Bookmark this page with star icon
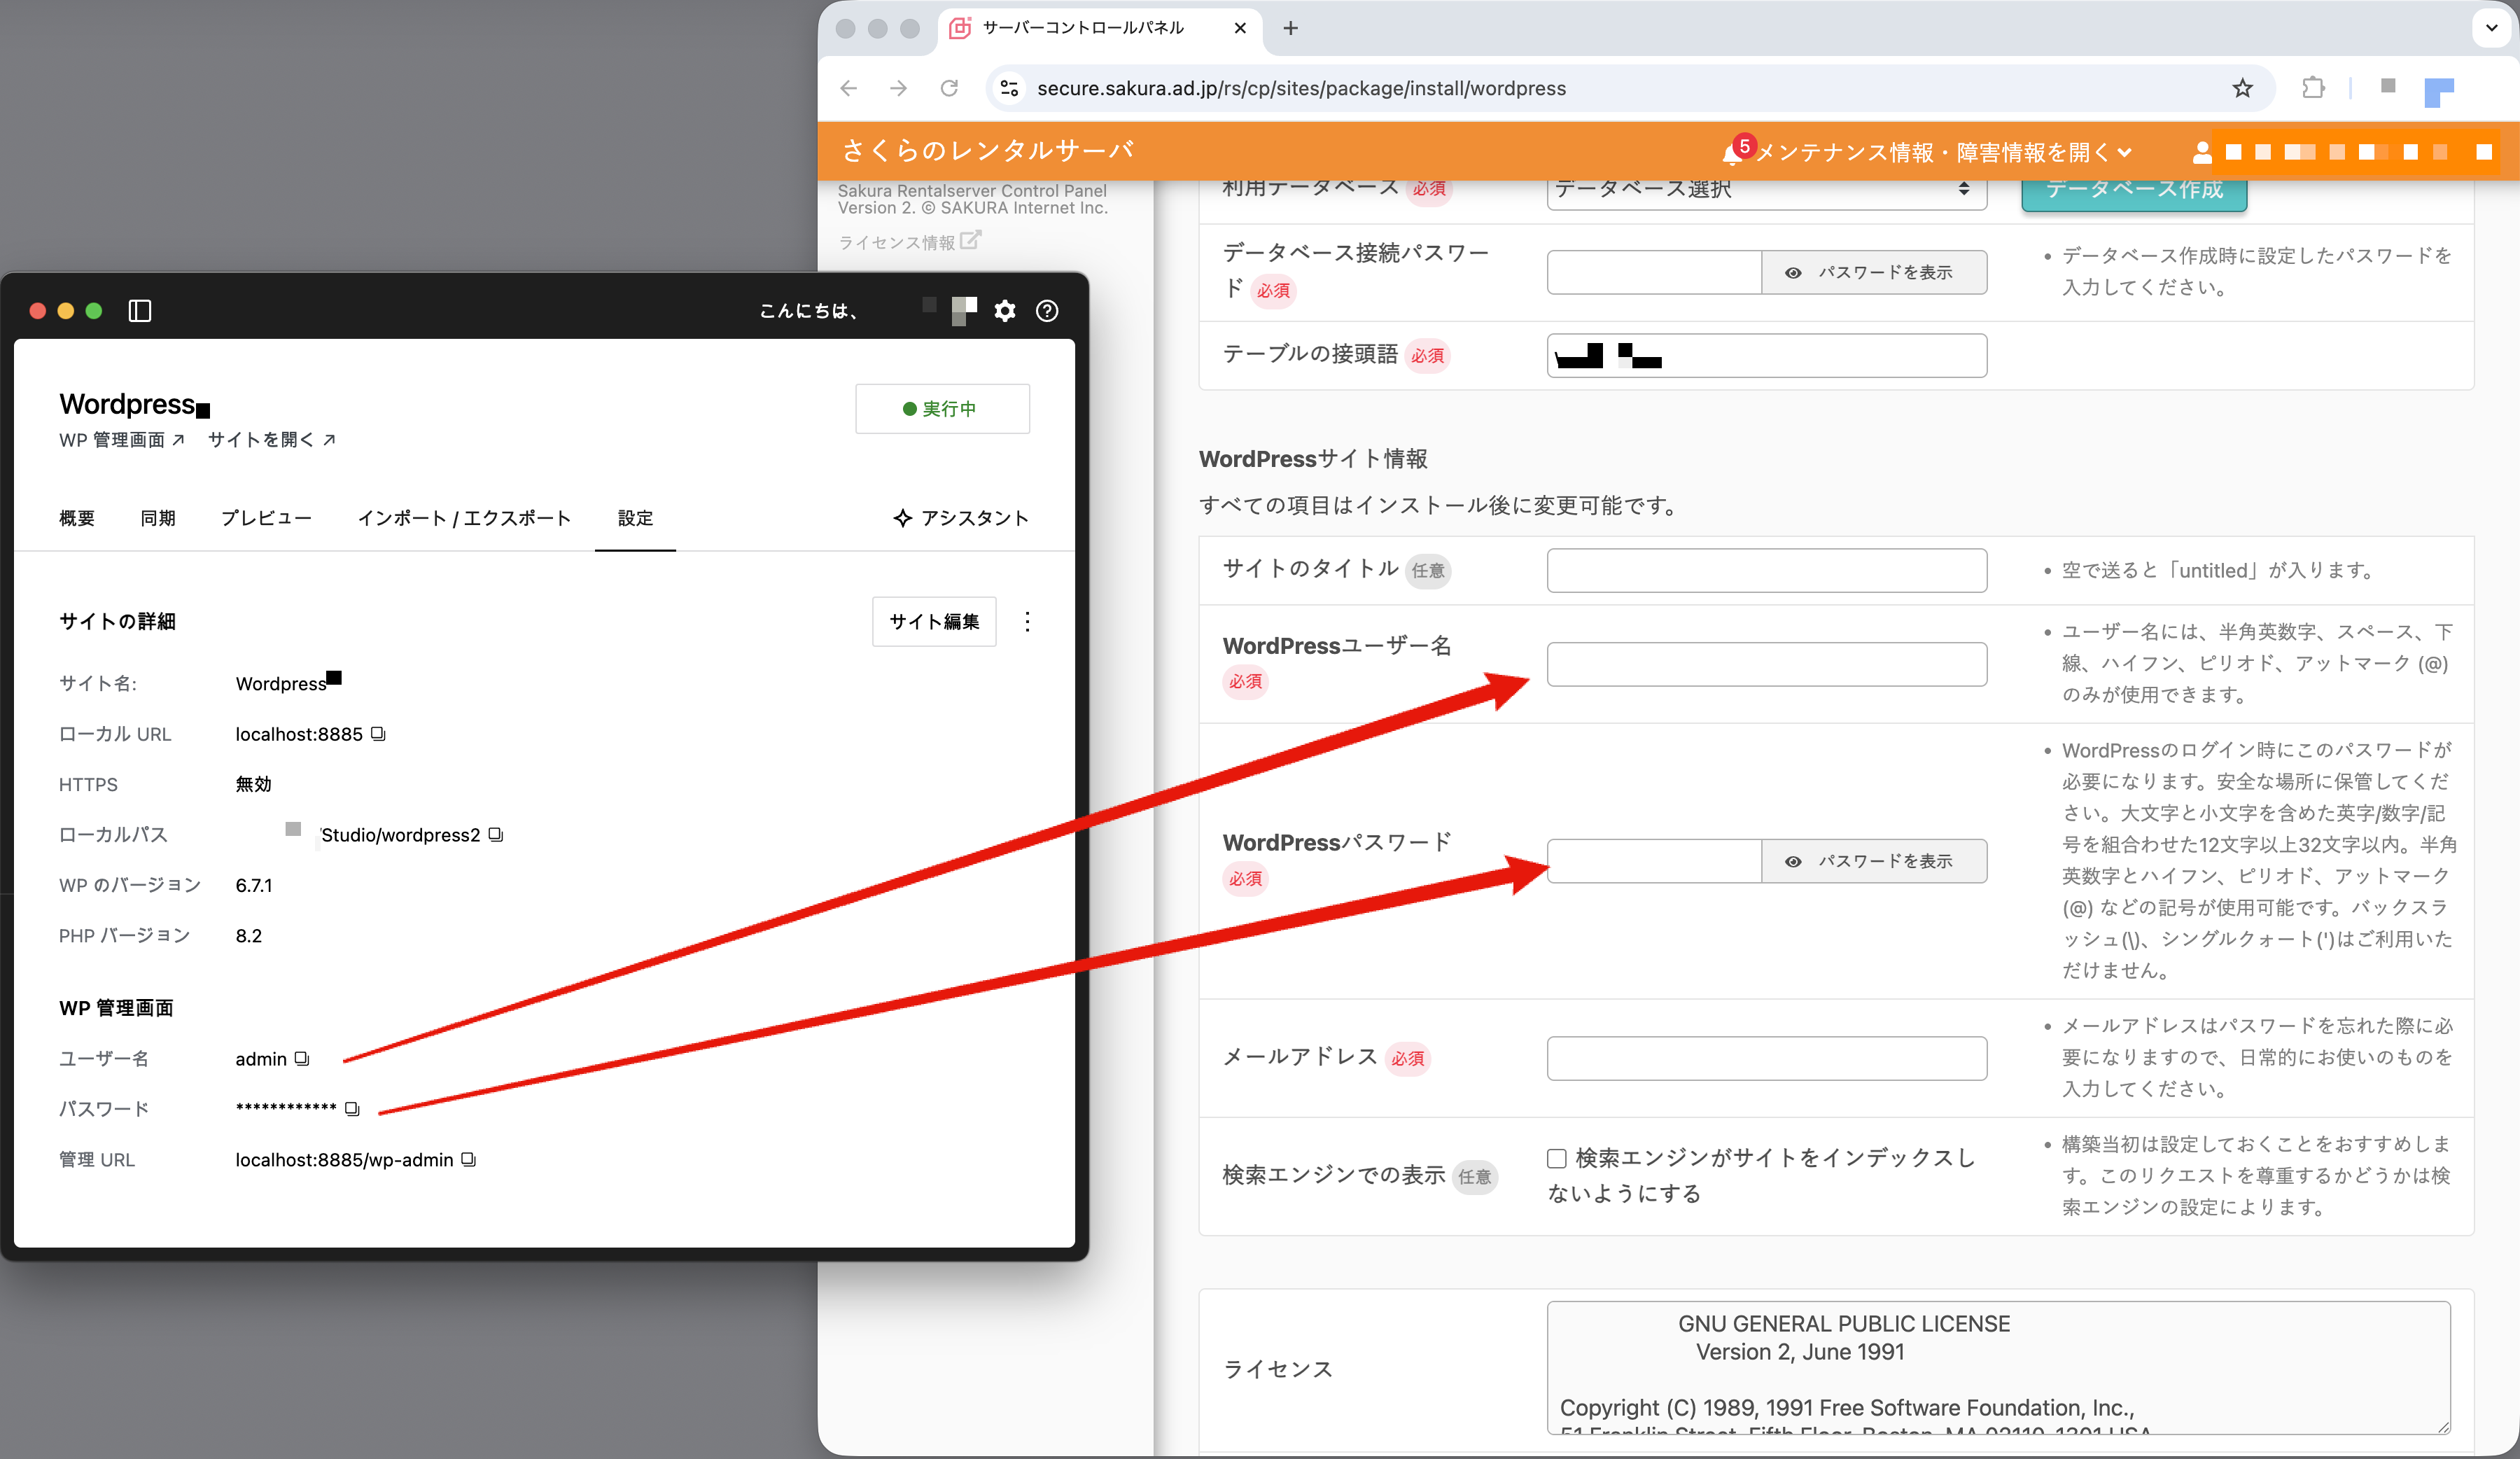2520x1459 pixels. [x=2242, y=88]
